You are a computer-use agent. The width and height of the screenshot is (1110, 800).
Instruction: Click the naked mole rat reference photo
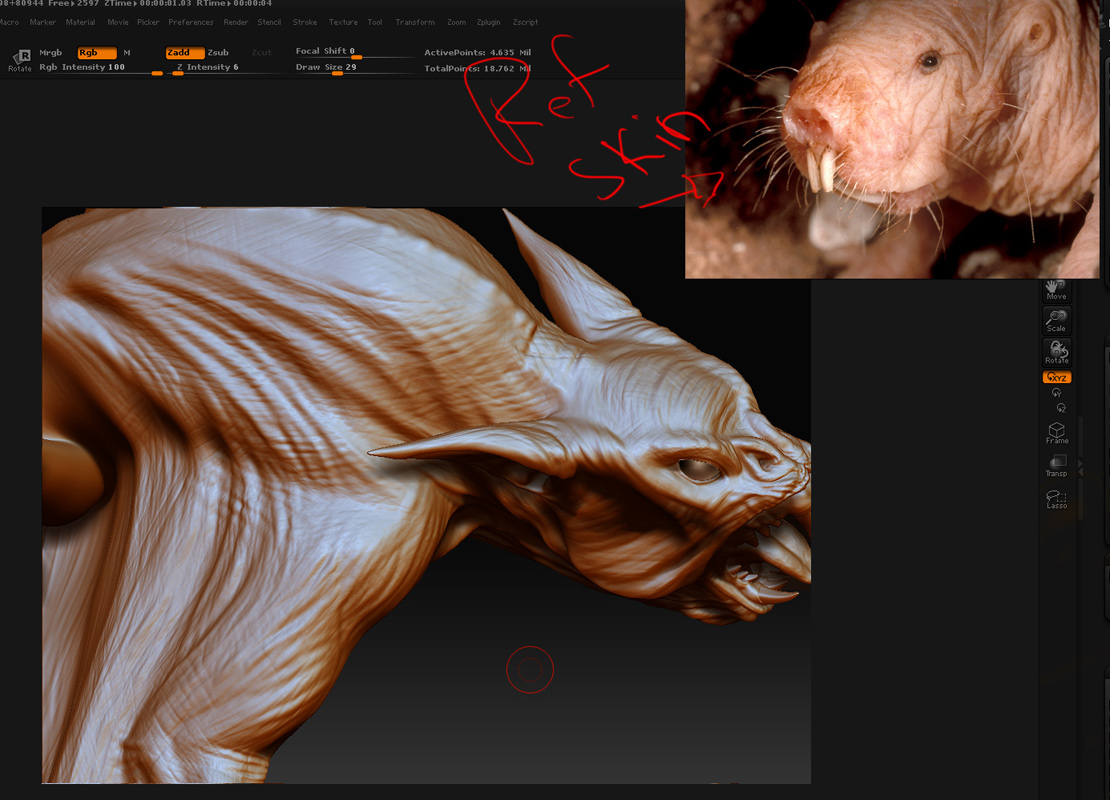(x=892, y=139)
